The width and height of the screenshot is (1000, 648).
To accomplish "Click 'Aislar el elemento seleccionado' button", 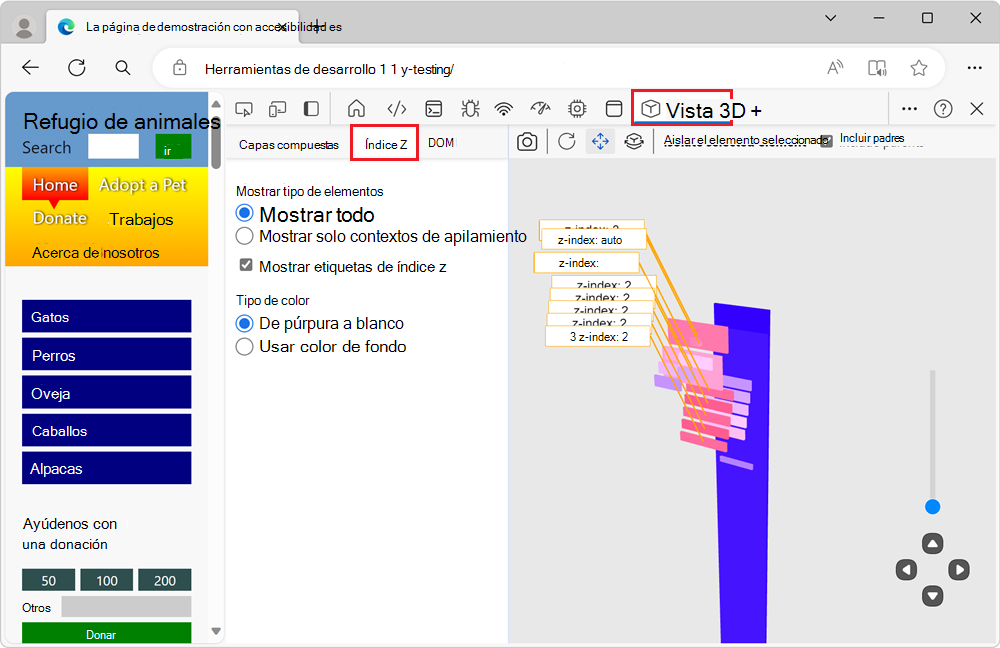I will click(x=745, y=141).
